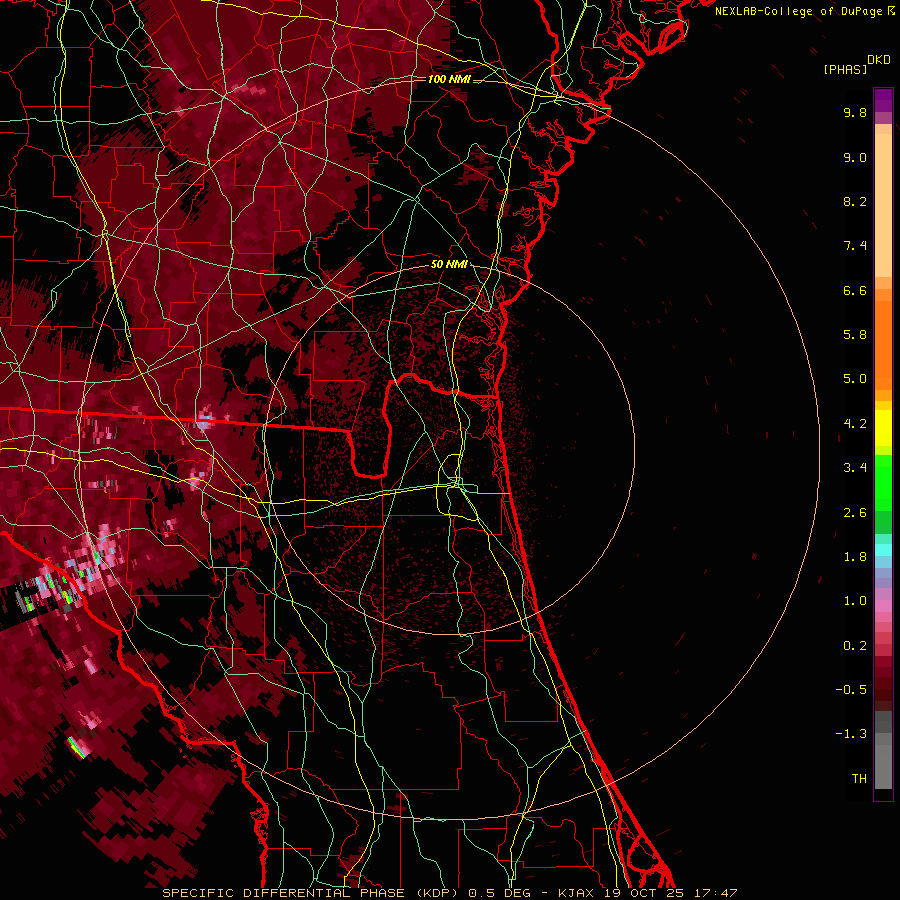Click the KJAX radar site identifier

578,893
